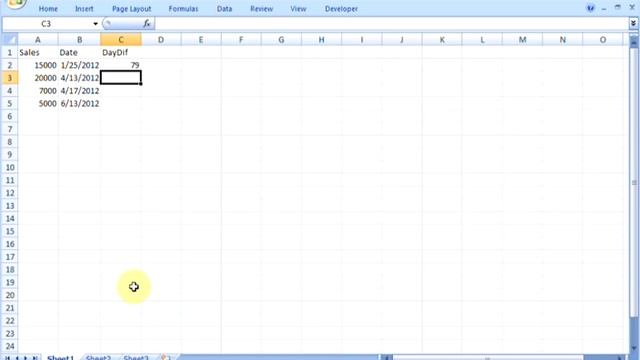Open the Office button menu
The image size is (640, 360).
[16, 3]
